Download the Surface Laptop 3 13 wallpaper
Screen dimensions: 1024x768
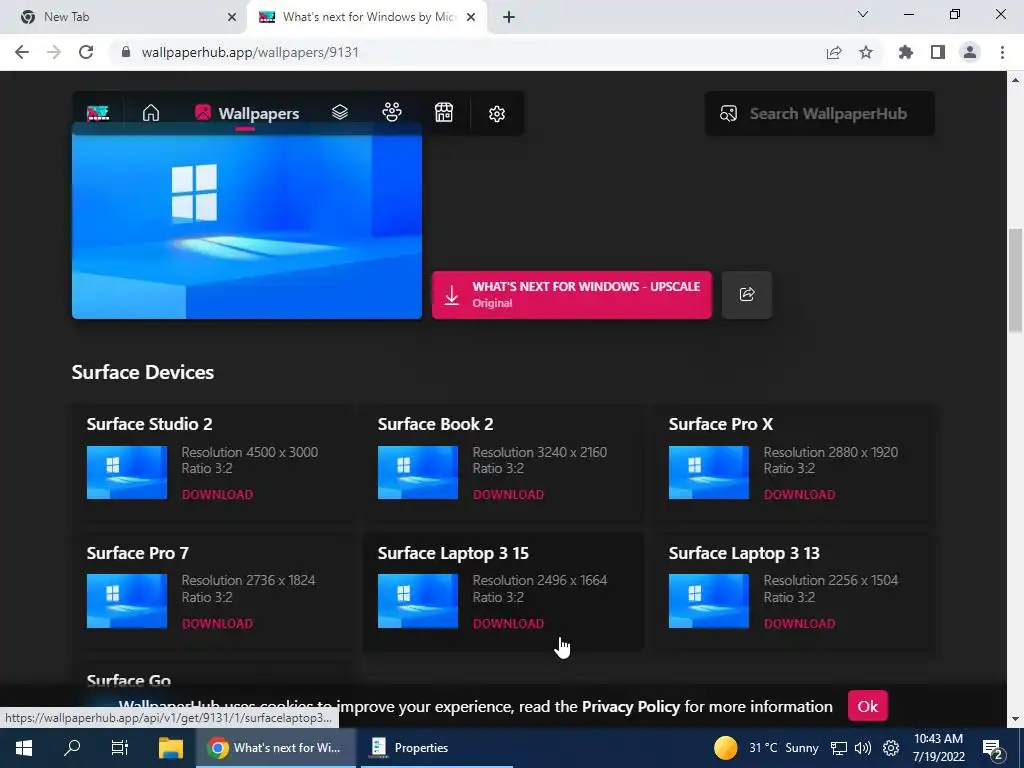click(799, 623)
